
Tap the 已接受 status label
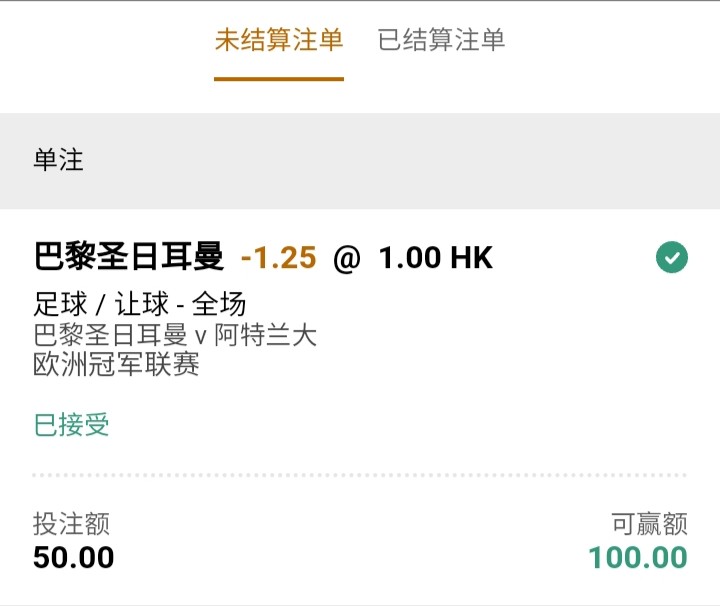71,425
